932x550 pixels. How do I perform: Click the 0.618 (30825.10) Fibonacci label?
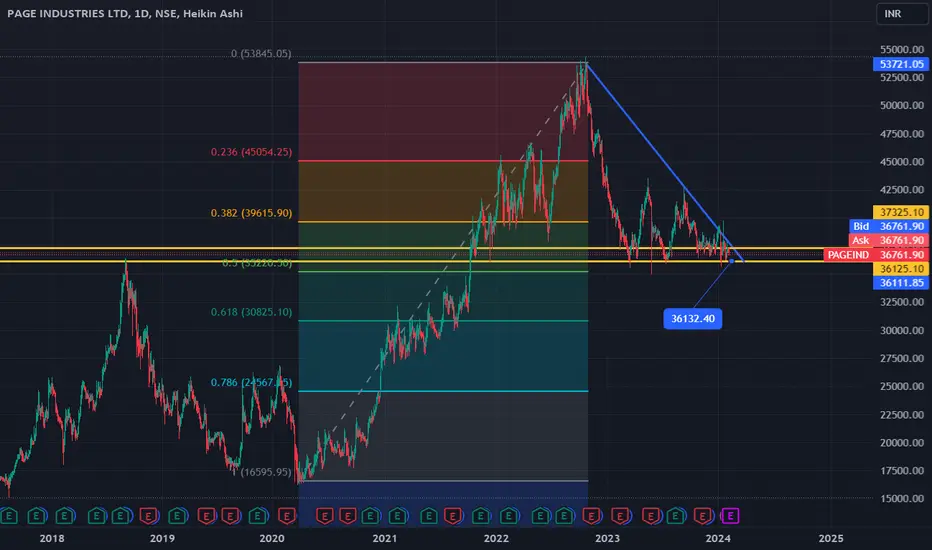tap(251, 312)
